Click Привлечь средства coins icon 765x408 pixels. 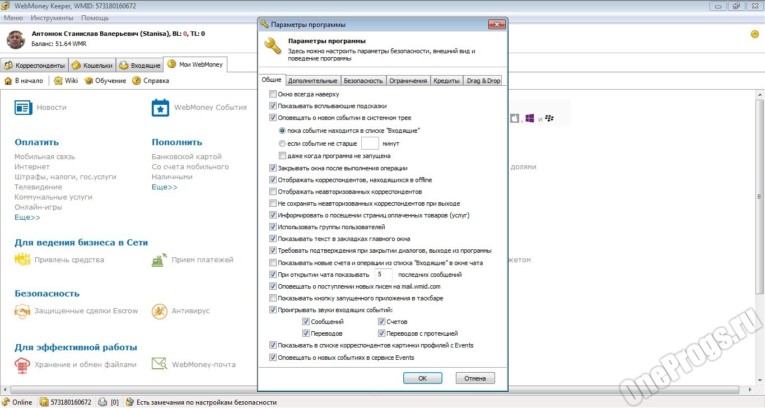tap(22, 260)
